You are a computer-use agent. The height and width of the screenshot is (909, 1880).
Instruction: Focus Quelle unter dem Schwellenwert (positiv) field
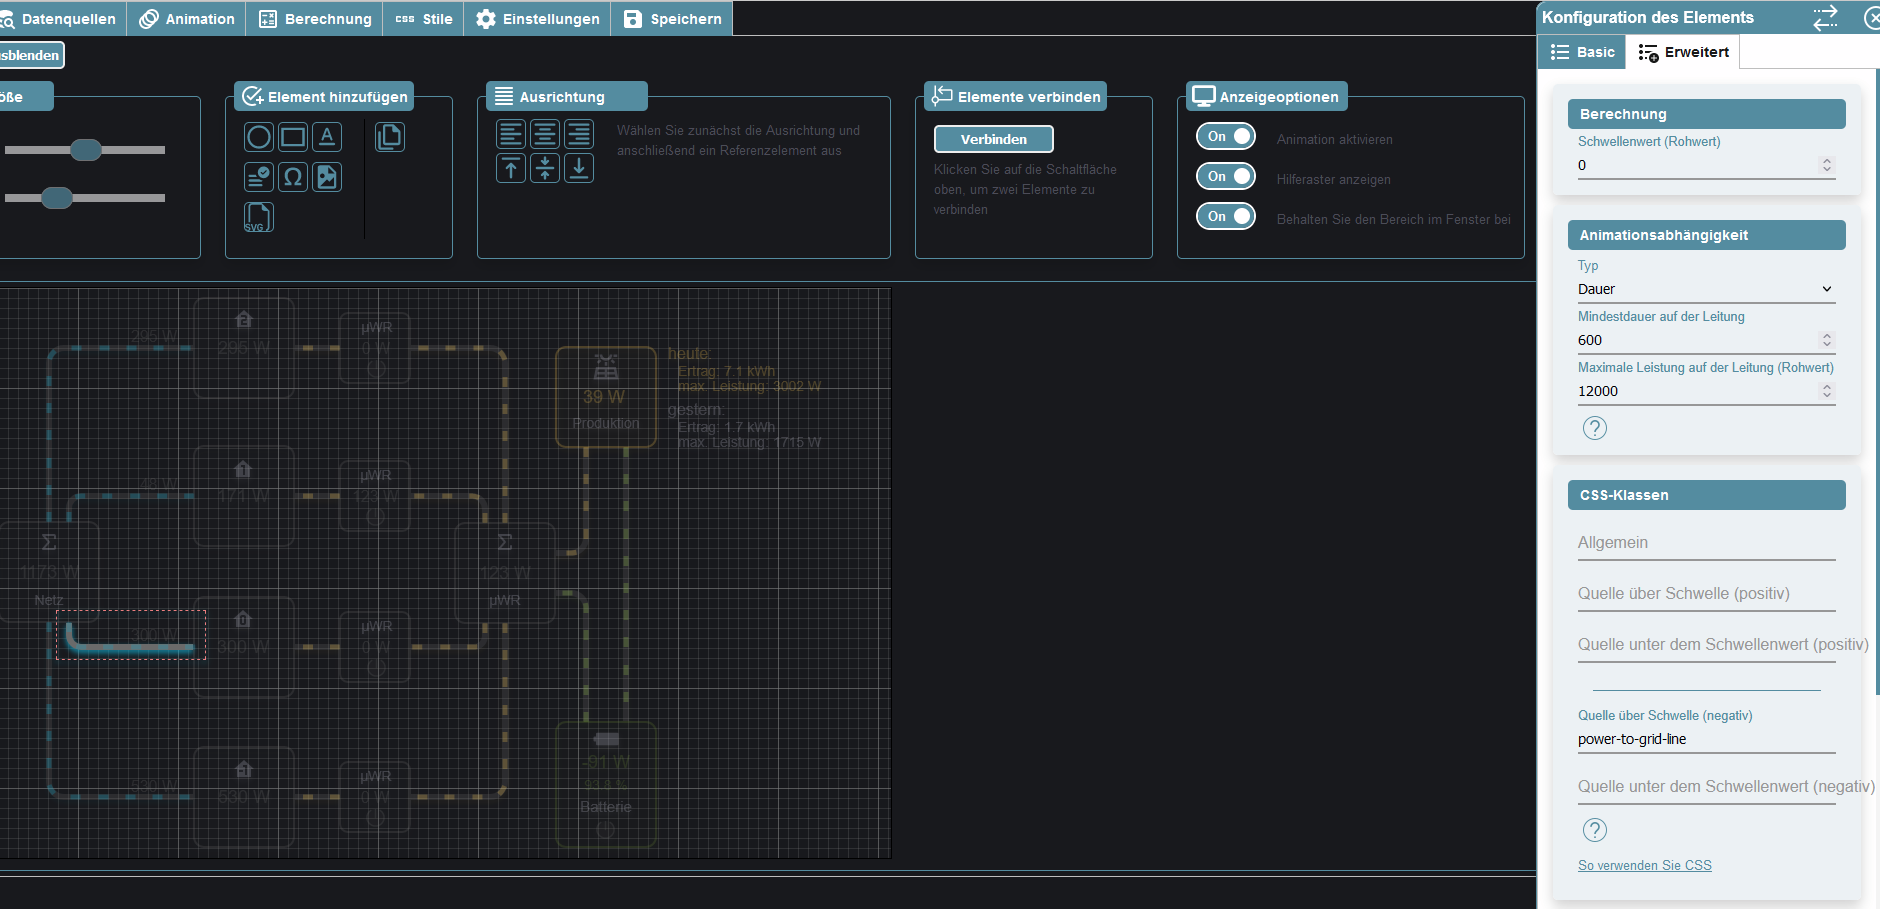(x=1706, y=645)
